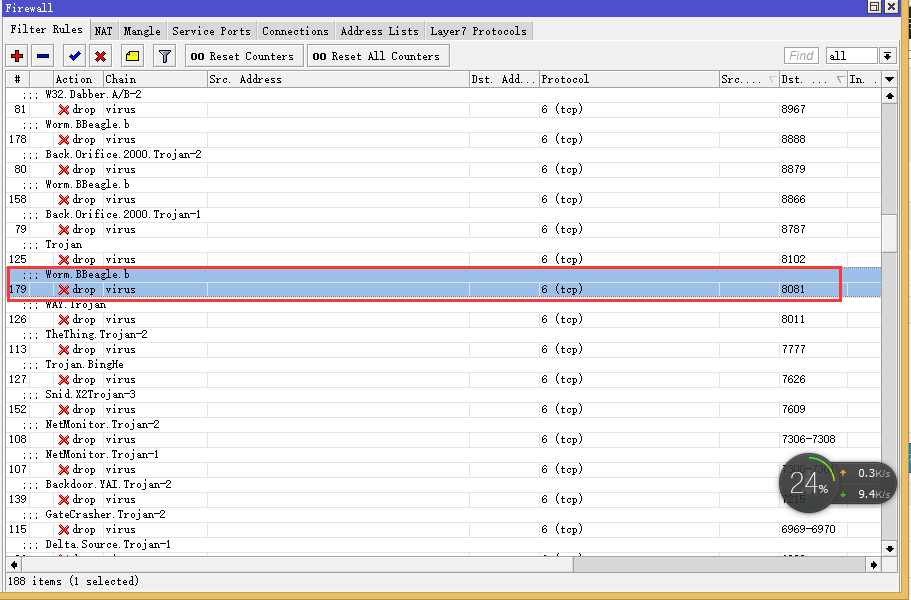Viewport: 911px width, 600px height.
Task: Click the drop icon for rule 81
Action: point(64,110)
